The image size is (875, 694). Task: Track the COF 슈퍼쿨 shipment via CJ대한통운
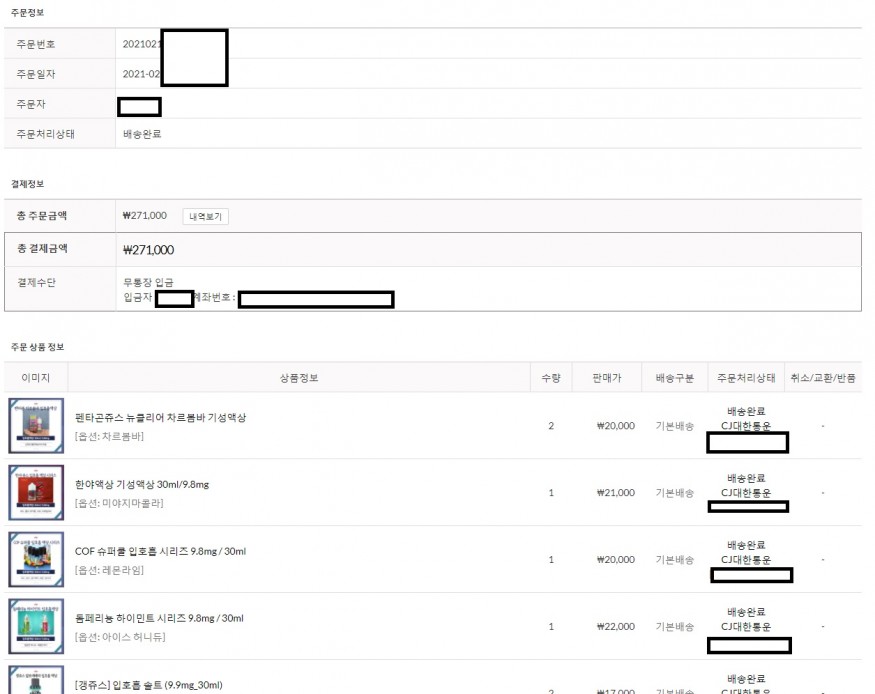[746, 560]
